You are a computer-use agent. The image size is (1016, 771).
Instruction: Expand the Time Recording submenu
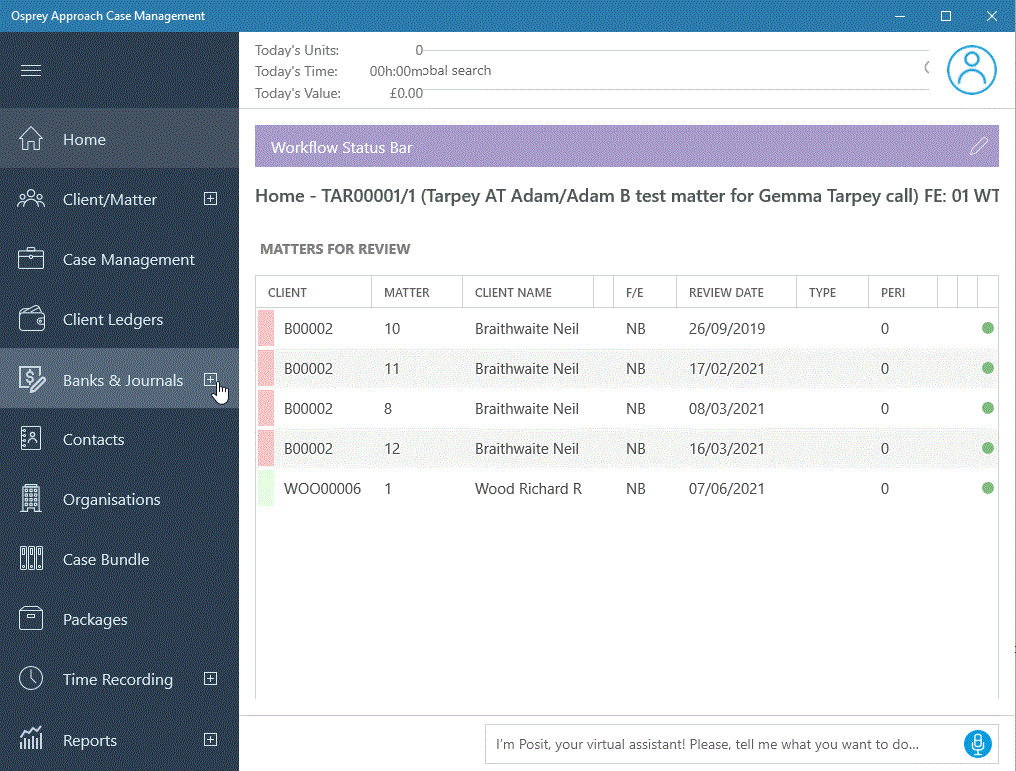[210, 678]
